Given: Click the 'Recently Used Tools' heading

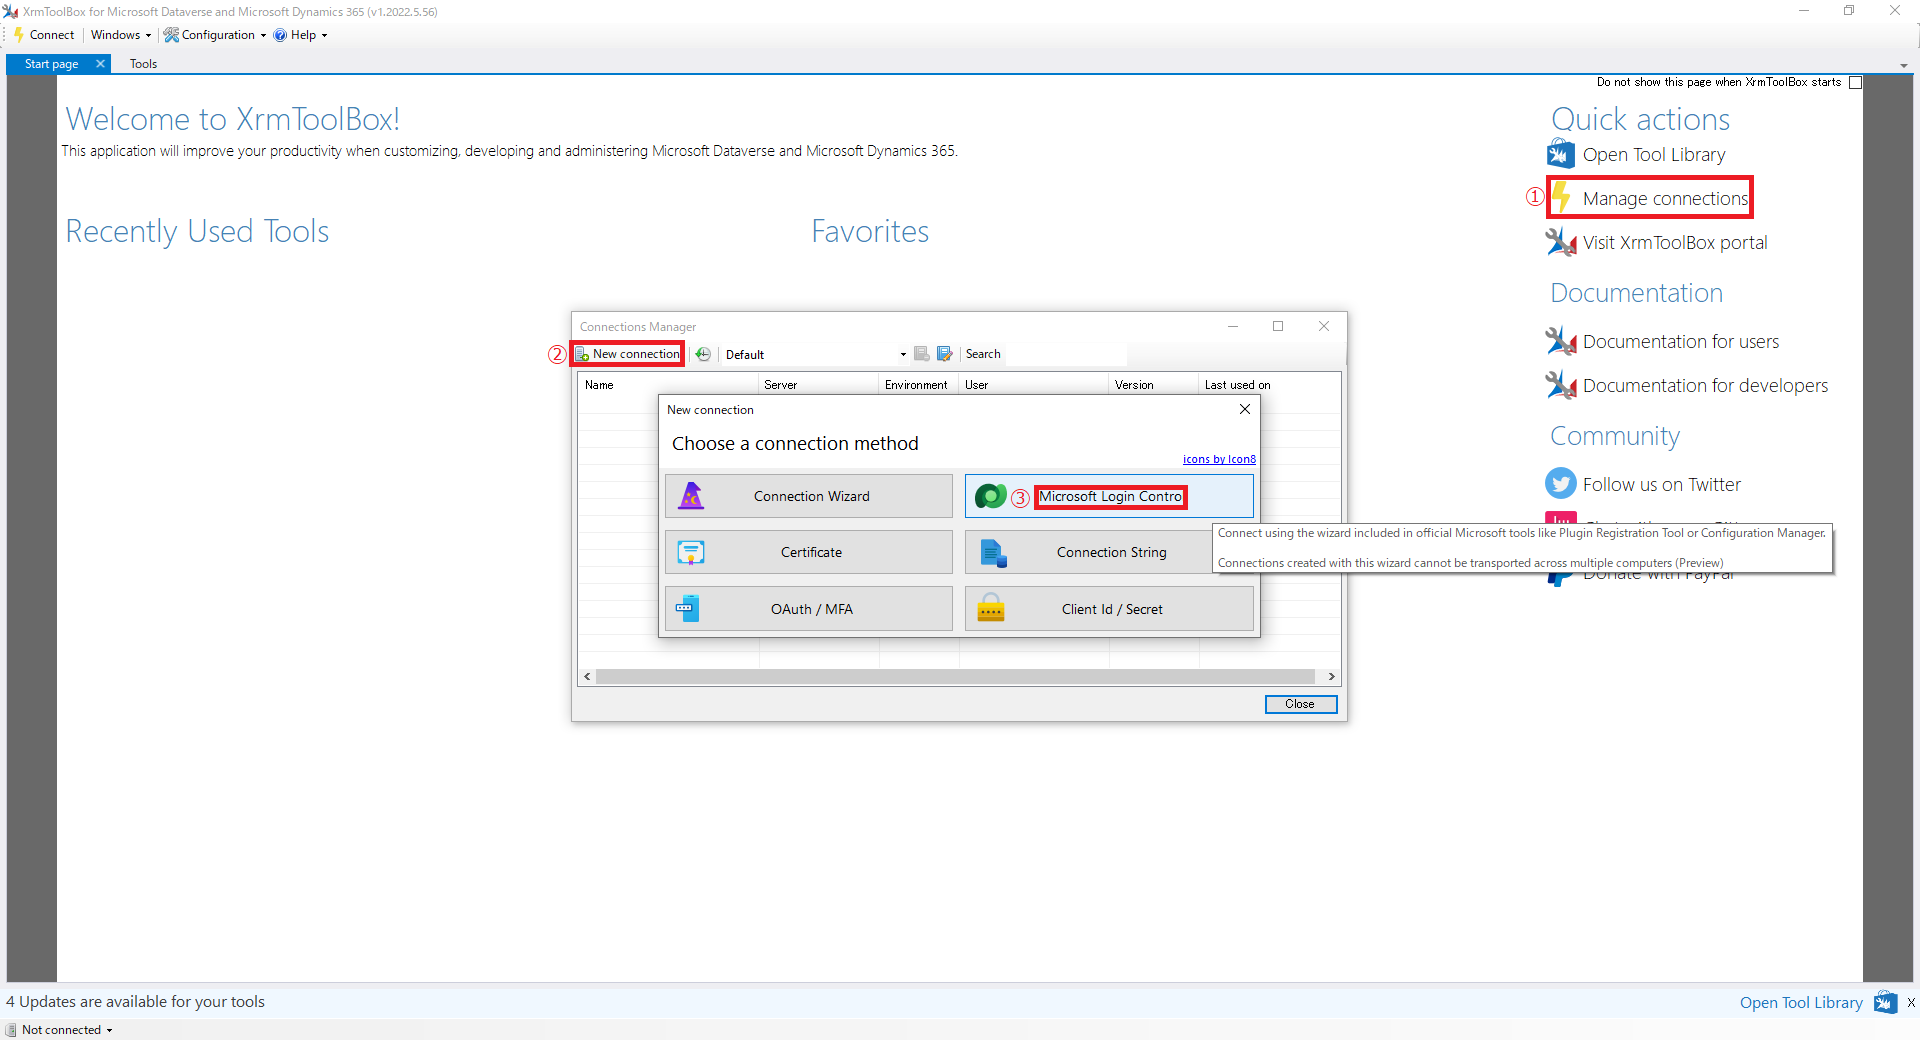Looking at the screenshot, I should pos(197,231).
